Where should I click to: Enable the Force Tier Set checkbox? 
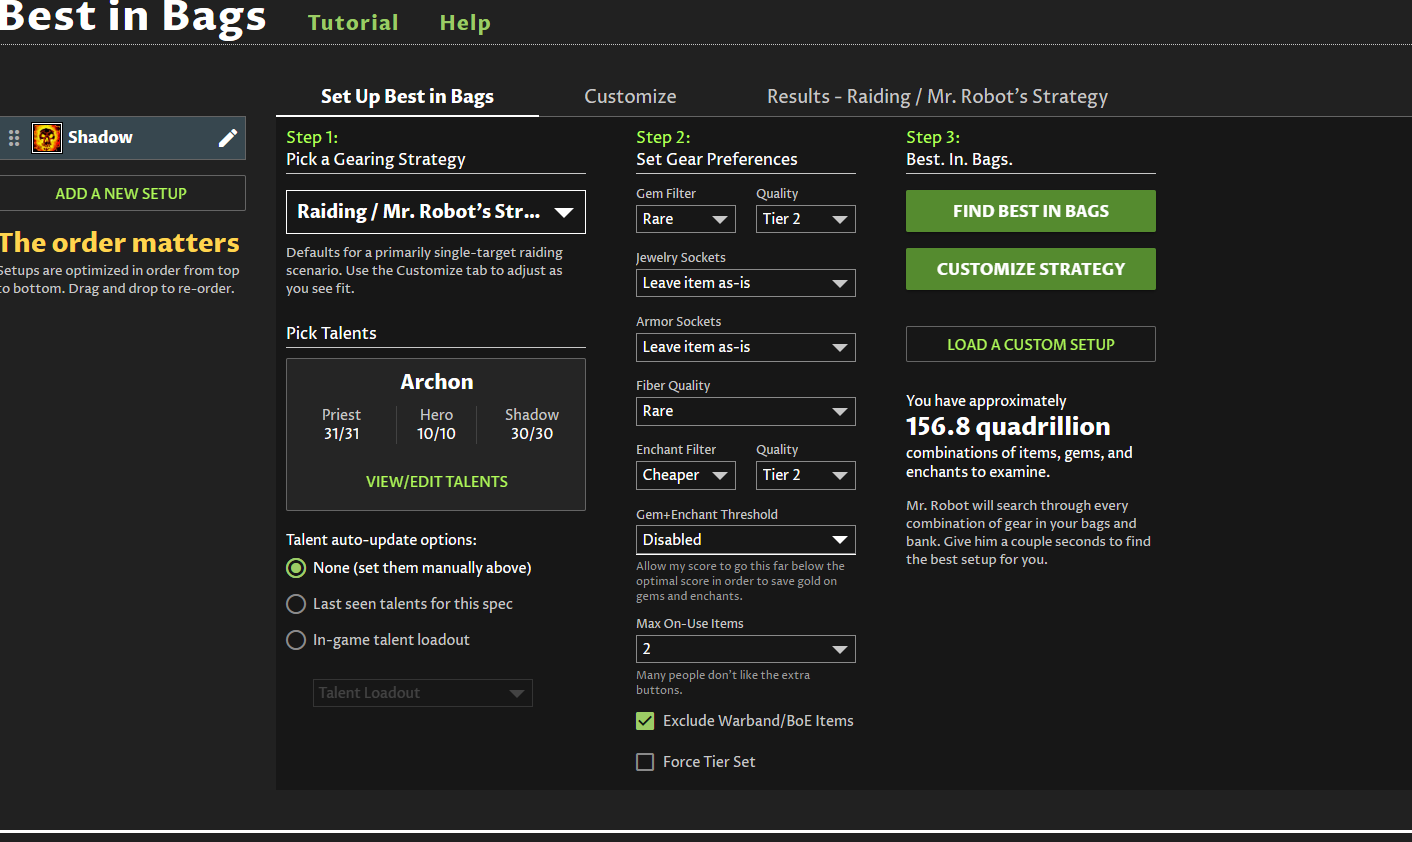tap(646, 762)
